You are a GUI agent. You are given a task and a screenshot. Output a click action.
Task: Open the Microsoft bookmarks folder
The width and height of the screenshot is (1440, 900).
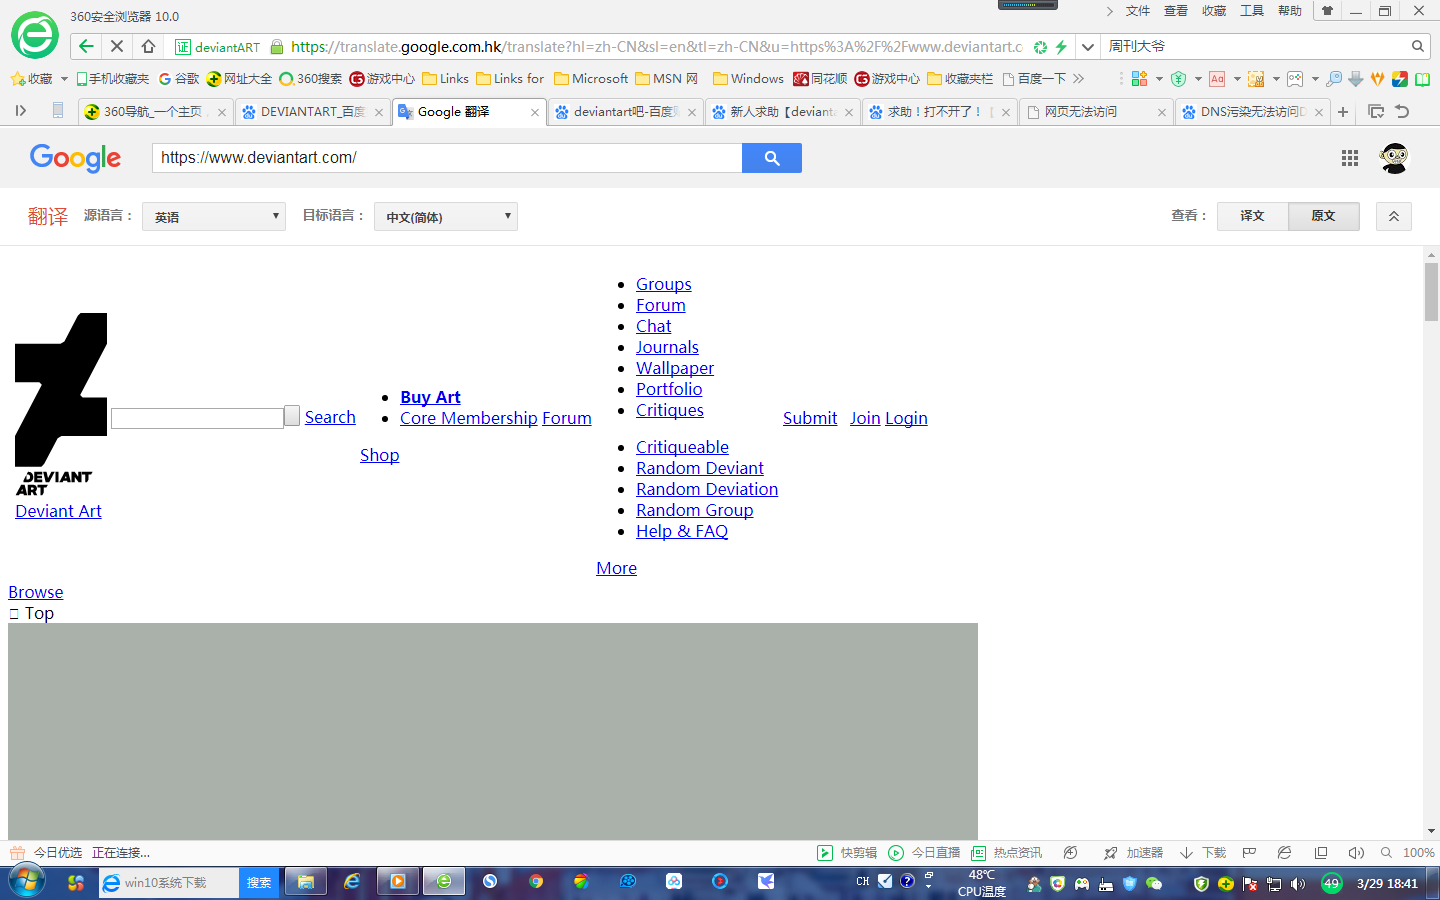click(x=591, y=78)
